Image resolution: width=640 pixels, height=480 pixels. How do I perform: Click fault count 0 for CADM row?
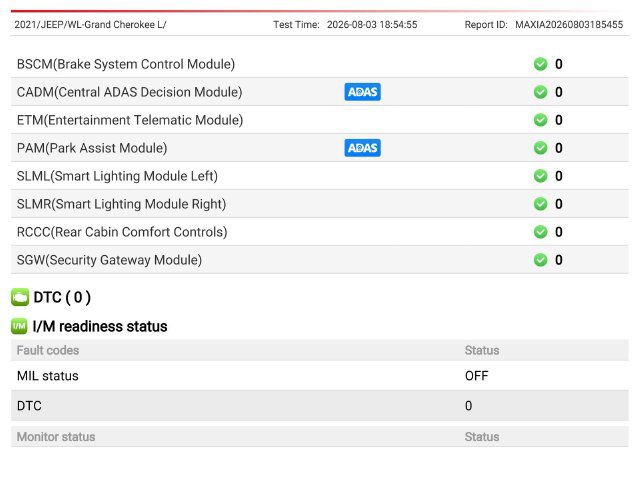pos(559,92)
